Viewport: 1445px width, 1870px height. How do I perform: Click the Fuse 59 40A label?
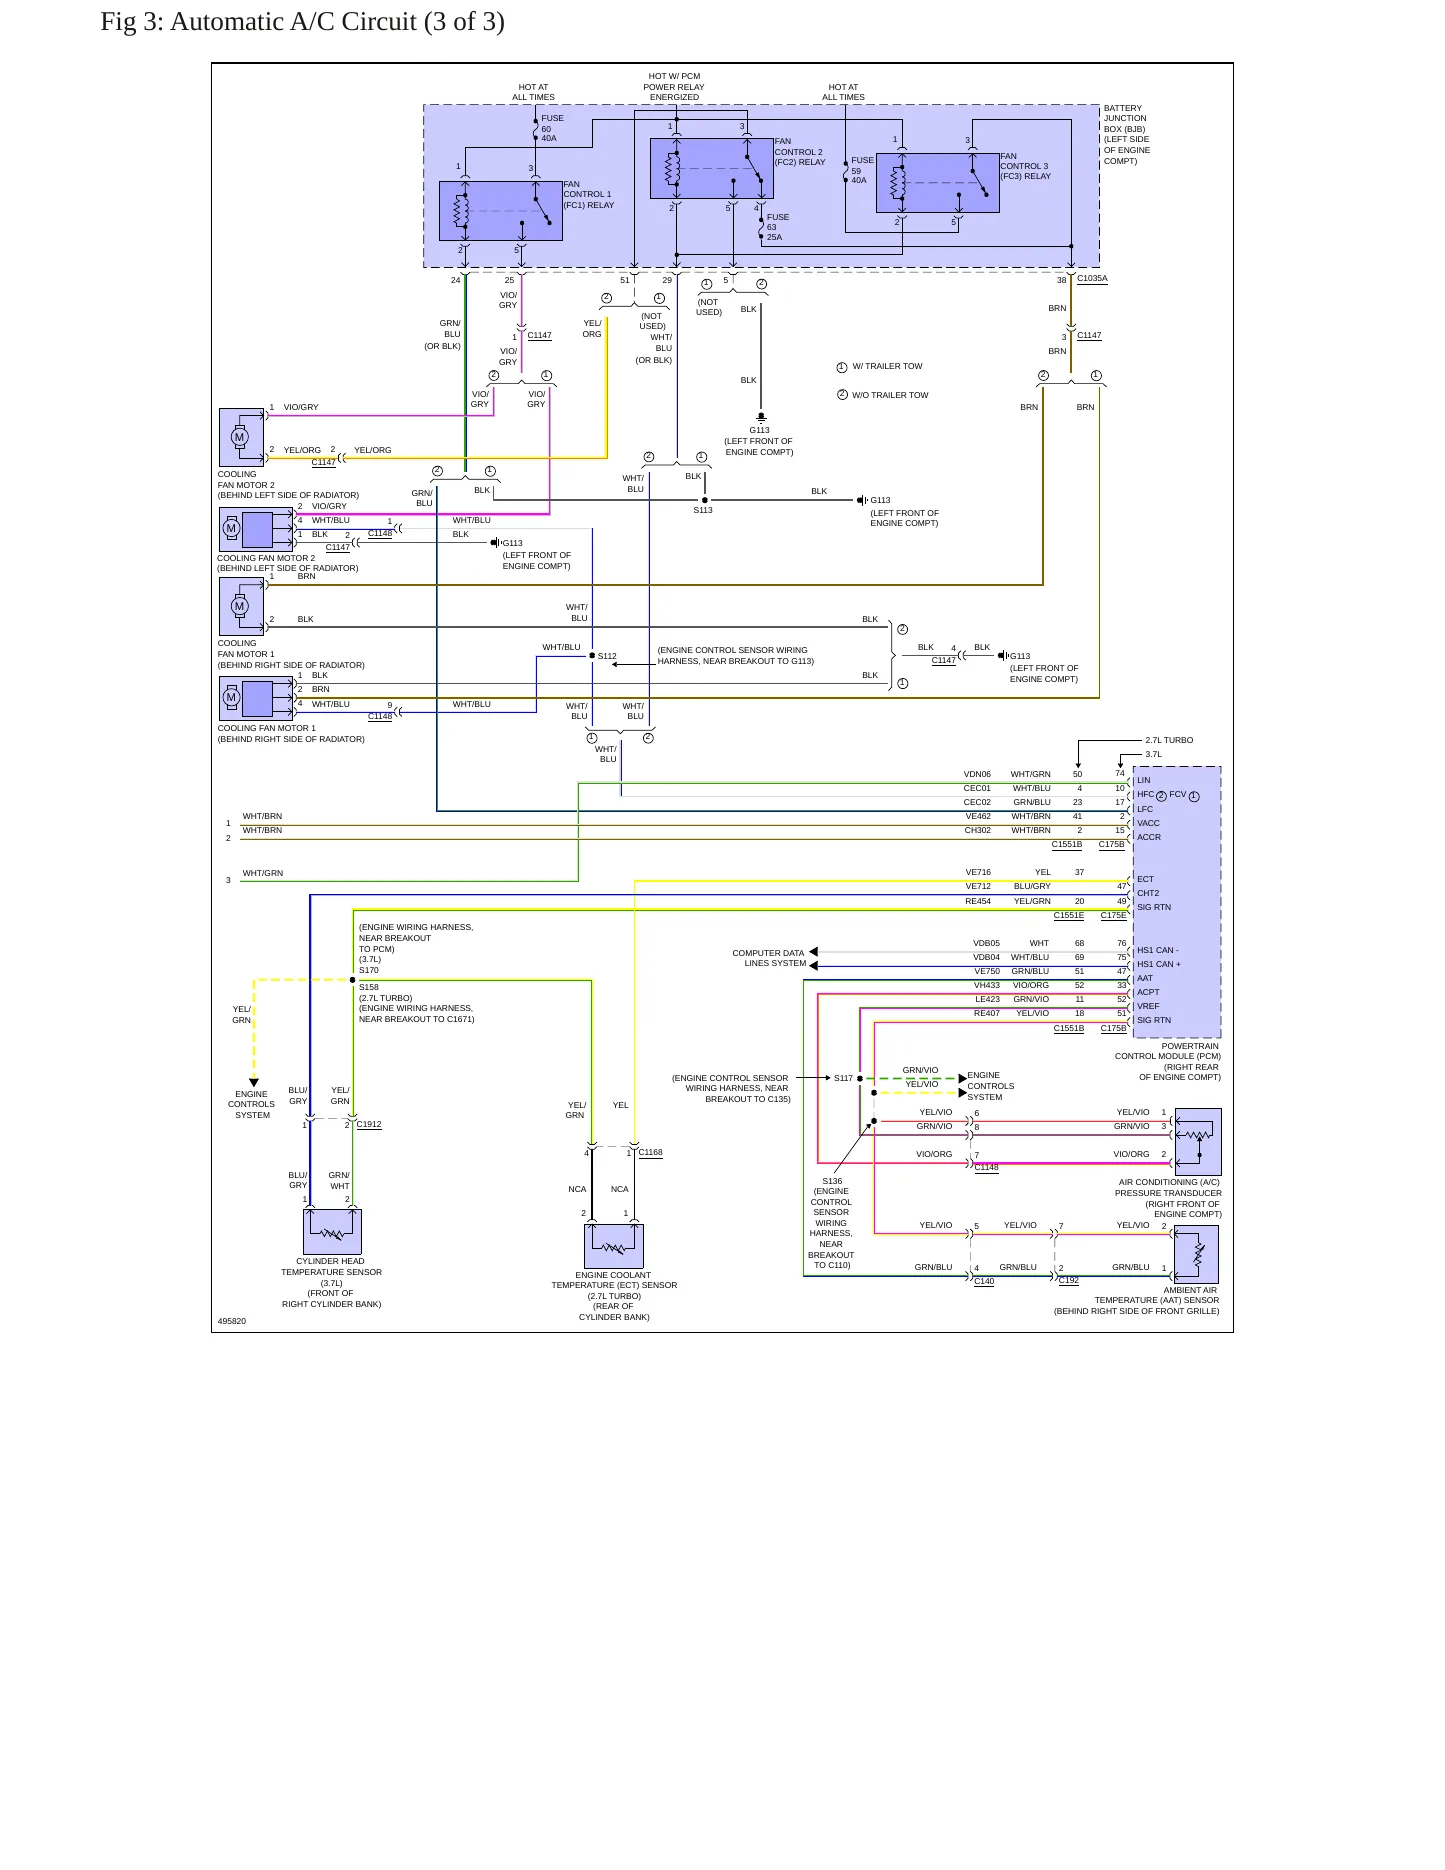[x=862, y=170]
